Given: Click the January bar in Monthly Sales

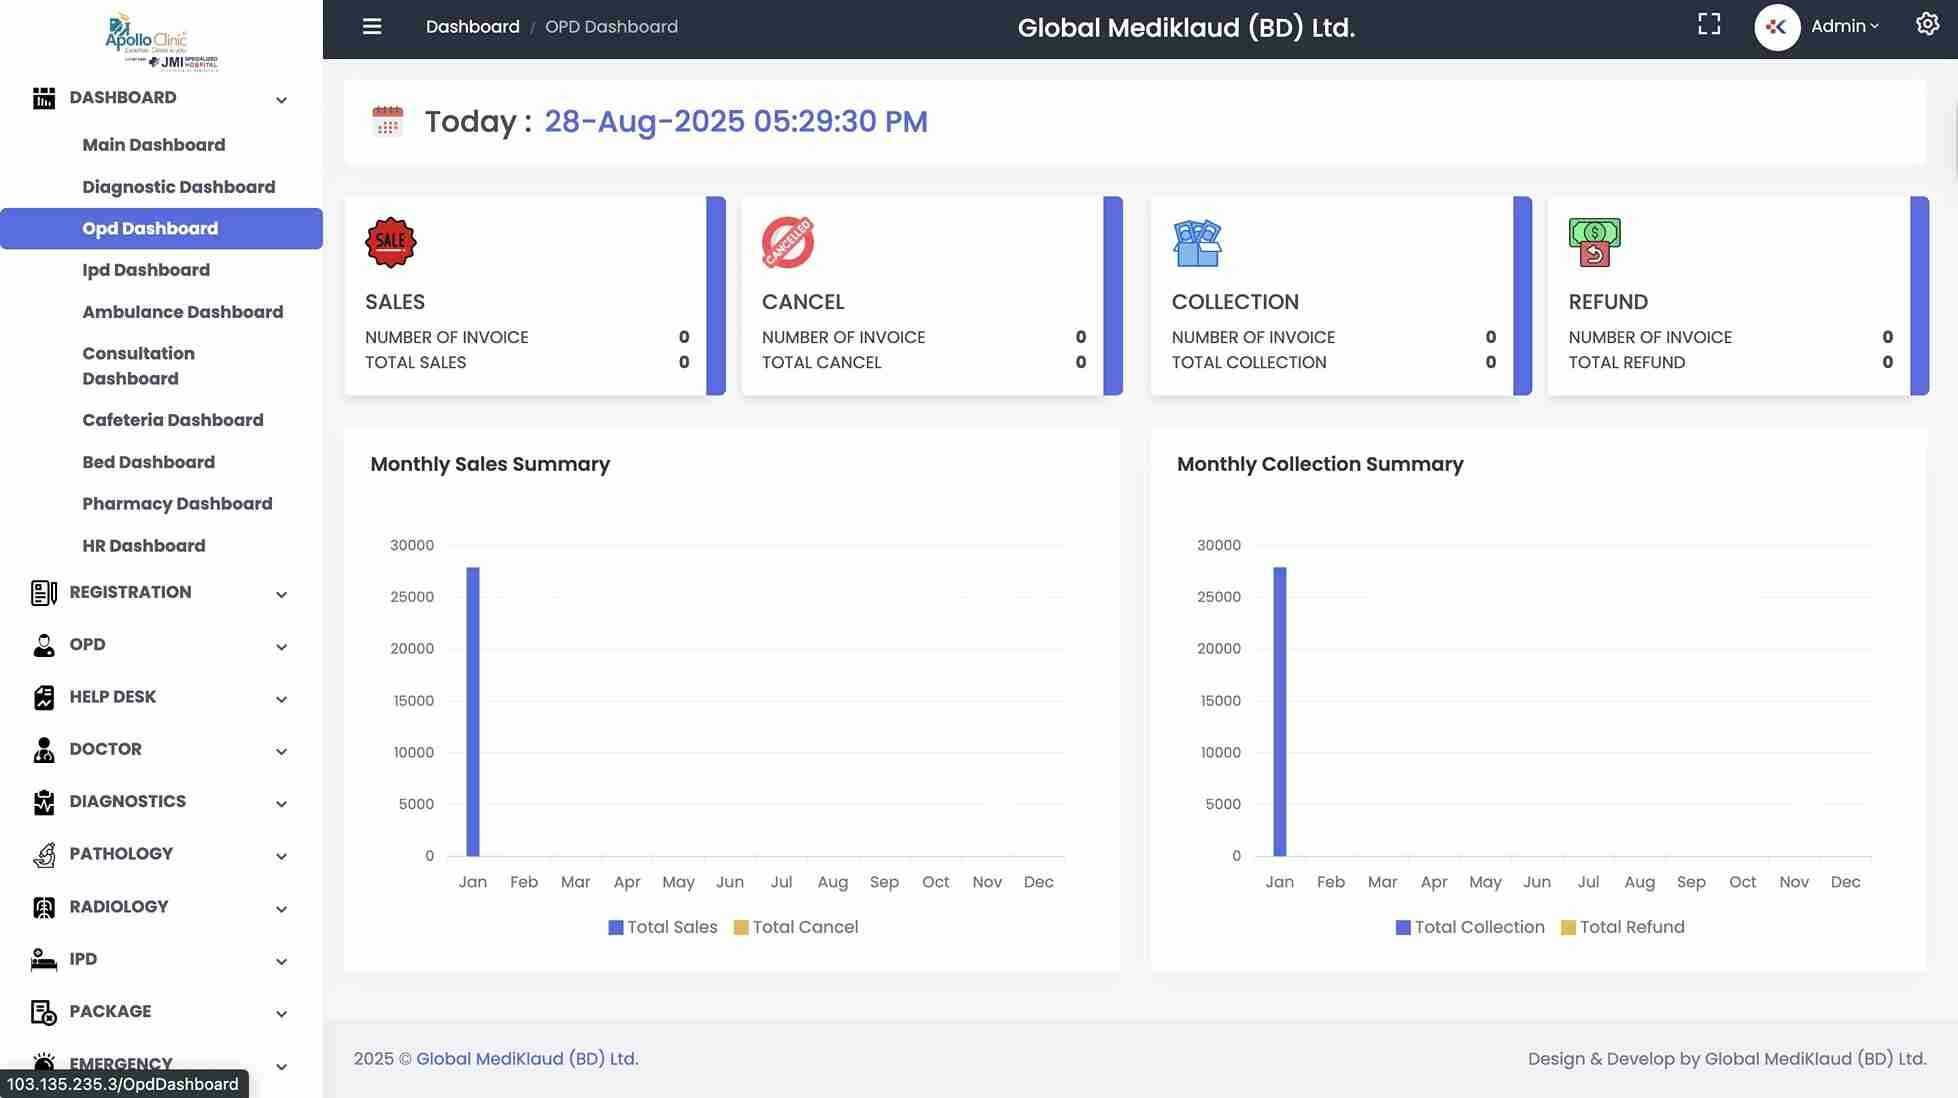Looking at the screenshot, I should (473, 712).
